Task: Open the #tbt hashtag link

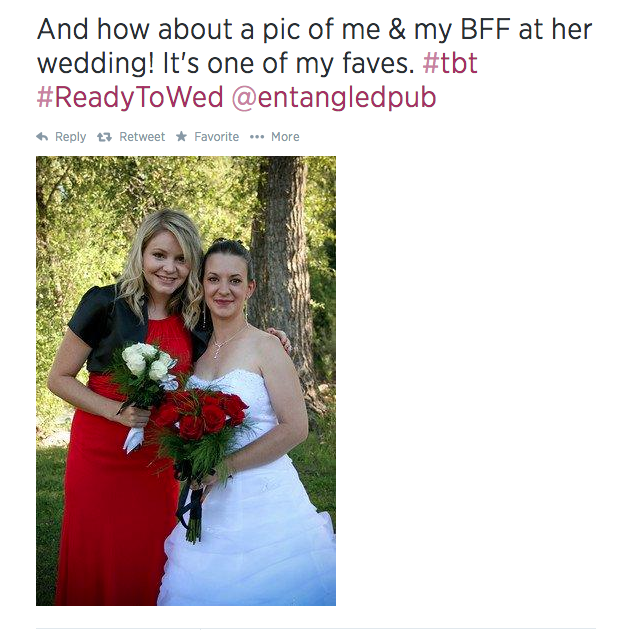Action: tap(450, 63)
